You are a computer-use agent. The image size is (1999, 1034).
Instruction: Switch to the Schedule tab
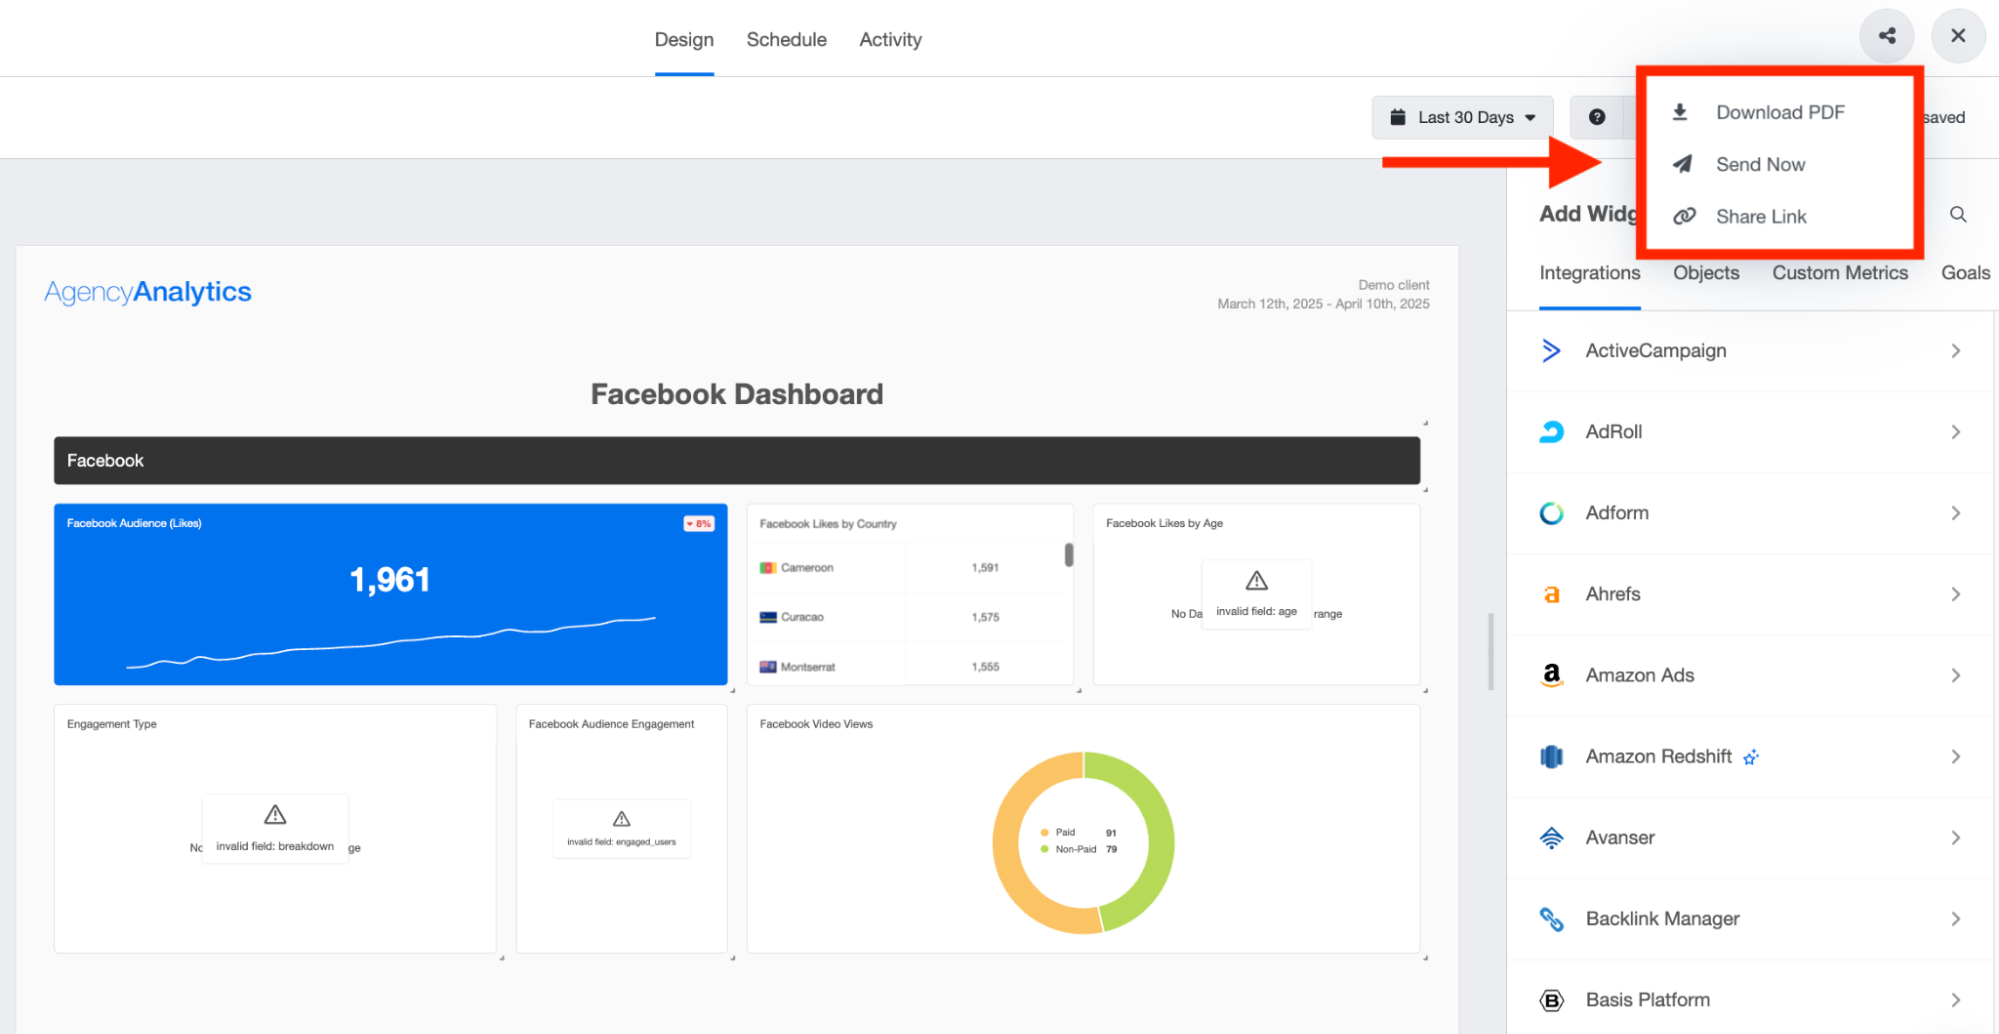786,40
